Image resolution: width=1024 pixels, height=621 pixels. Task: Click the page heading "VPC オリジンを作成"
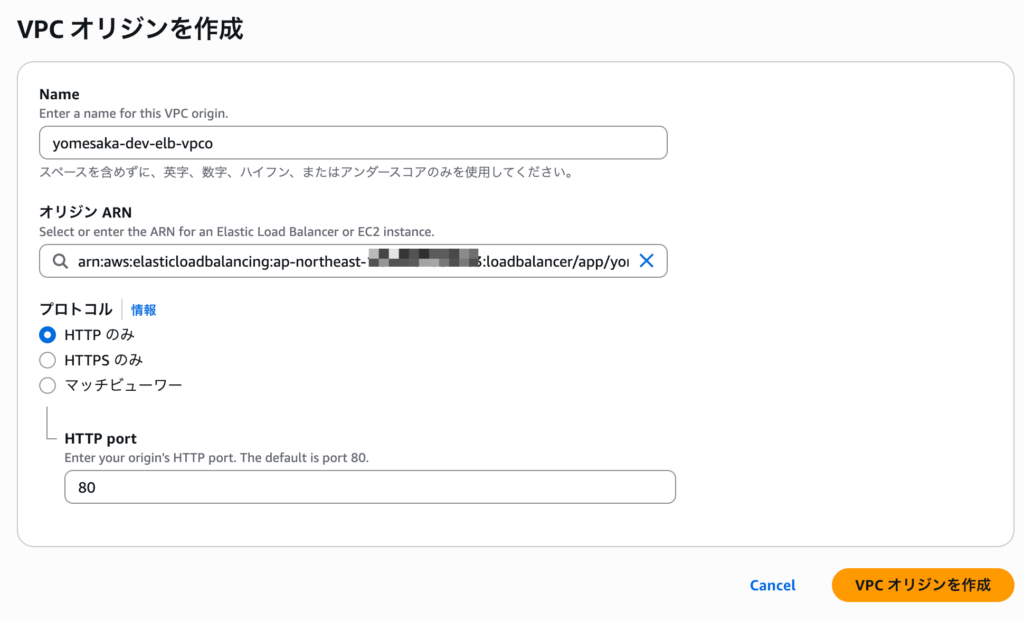pos(130,28)
